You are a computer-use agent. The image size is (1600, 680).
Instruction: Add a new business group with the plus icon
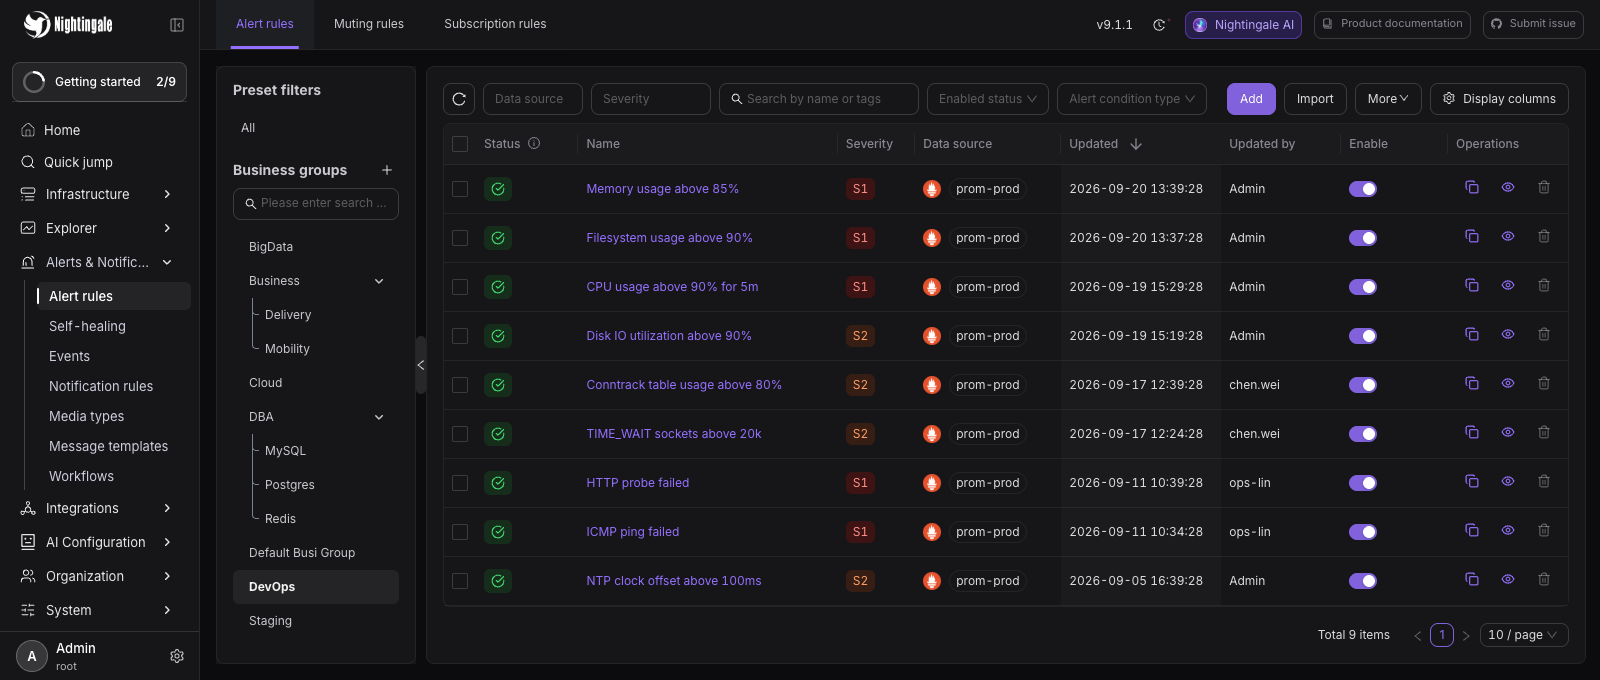click(x=387, y=170)
